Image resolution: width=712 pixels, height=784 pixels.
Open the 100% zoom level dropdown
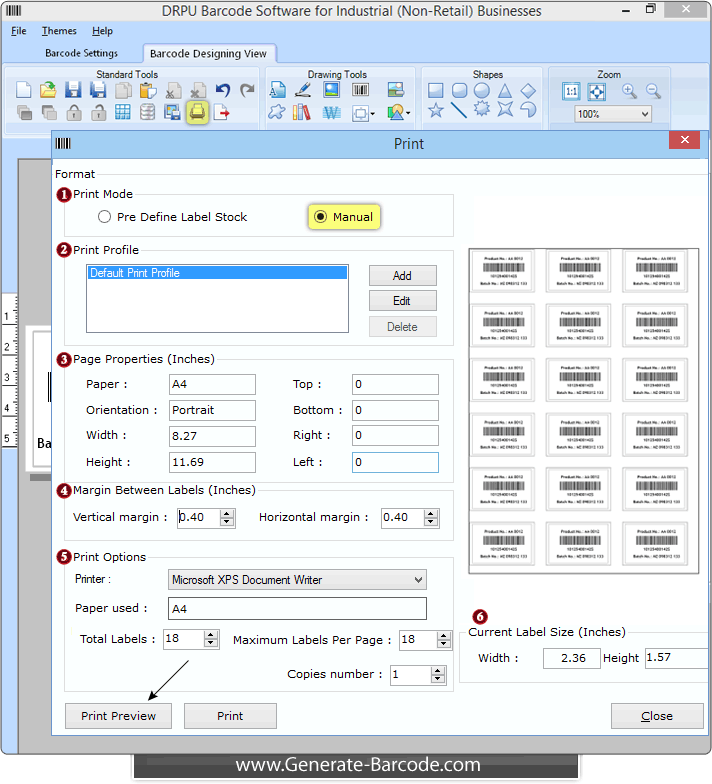[644, 114]
